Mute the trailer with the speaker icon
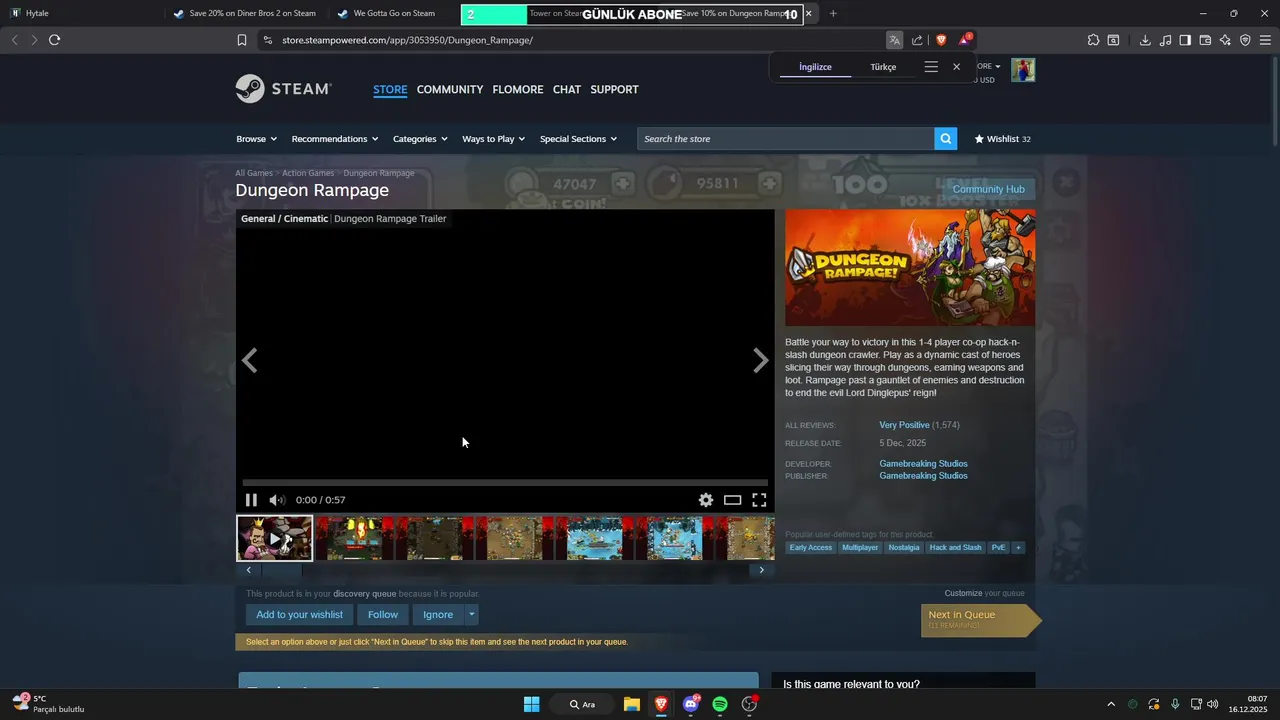1280x720 pixels. [277, 500]
